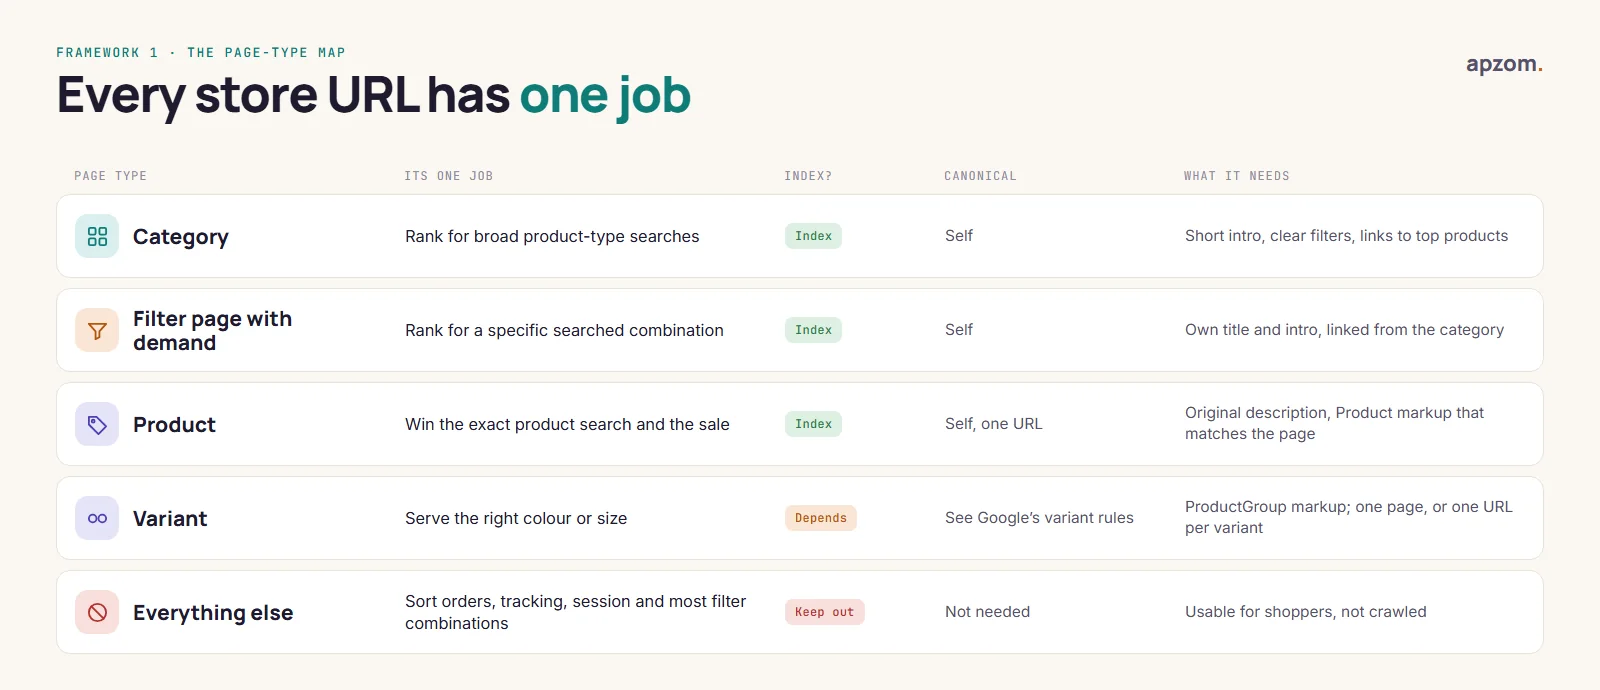Select the Index badge in the Product row
Viewport: 1600px width, 690px height.
coord(813,424)
